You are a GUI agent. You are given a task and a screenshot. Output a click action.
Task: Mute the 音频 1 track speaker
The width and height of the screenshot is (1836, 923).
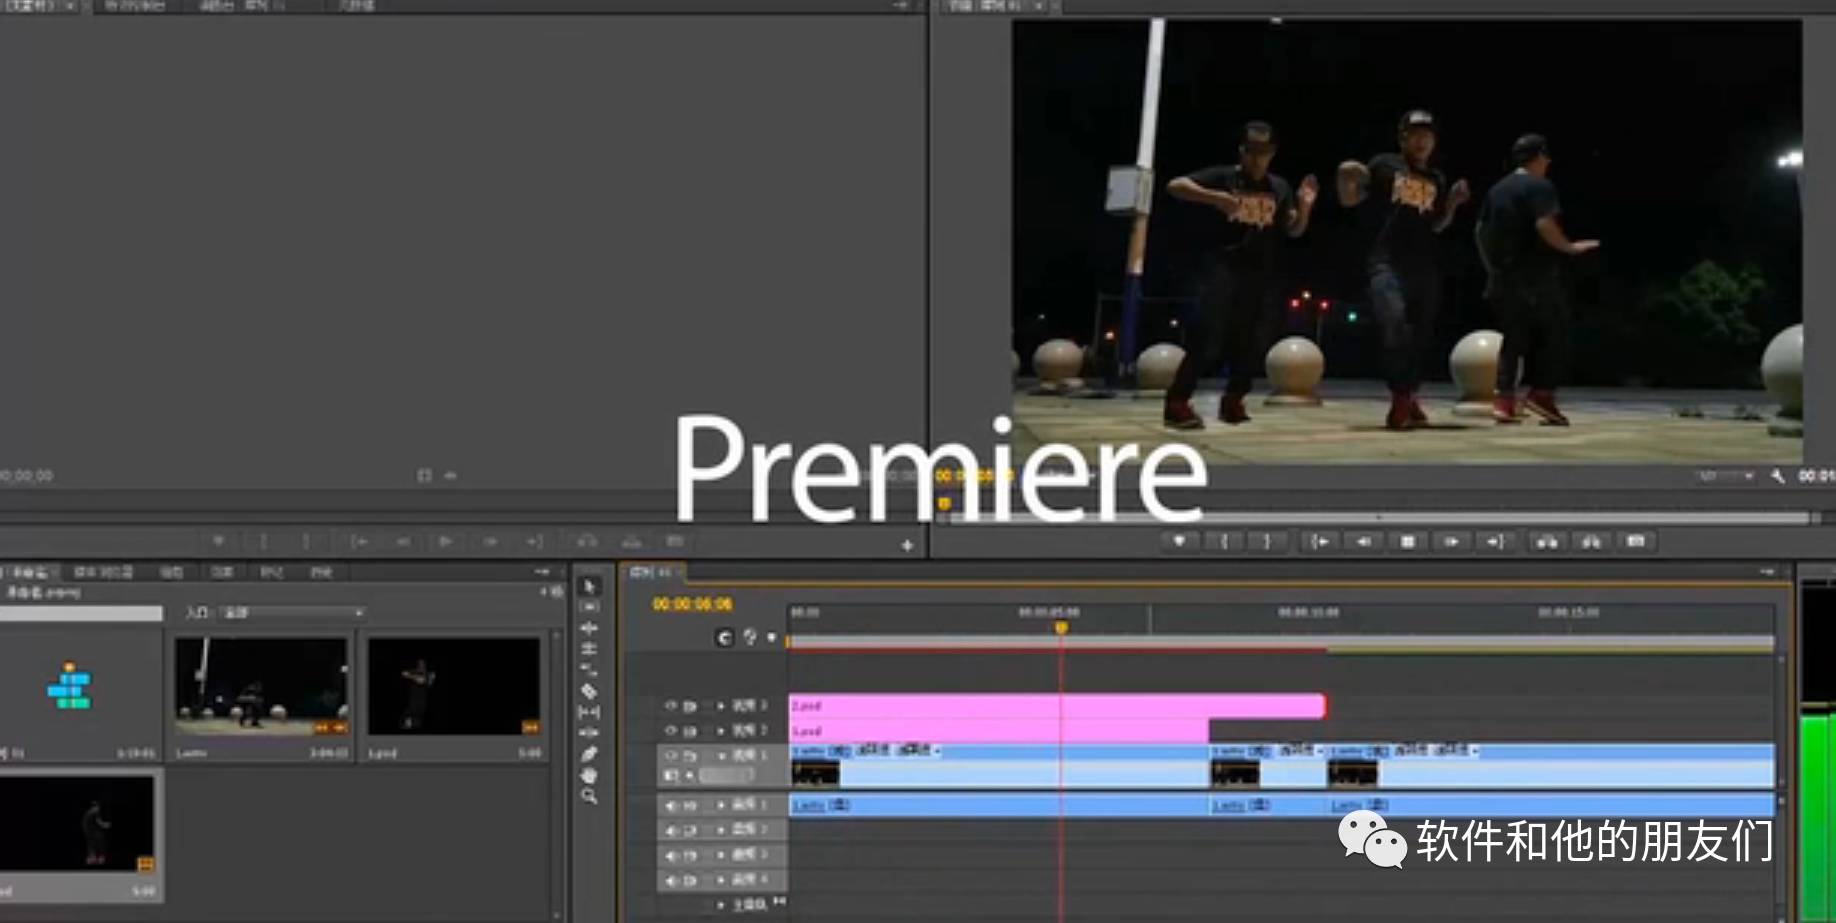point(671,805)
